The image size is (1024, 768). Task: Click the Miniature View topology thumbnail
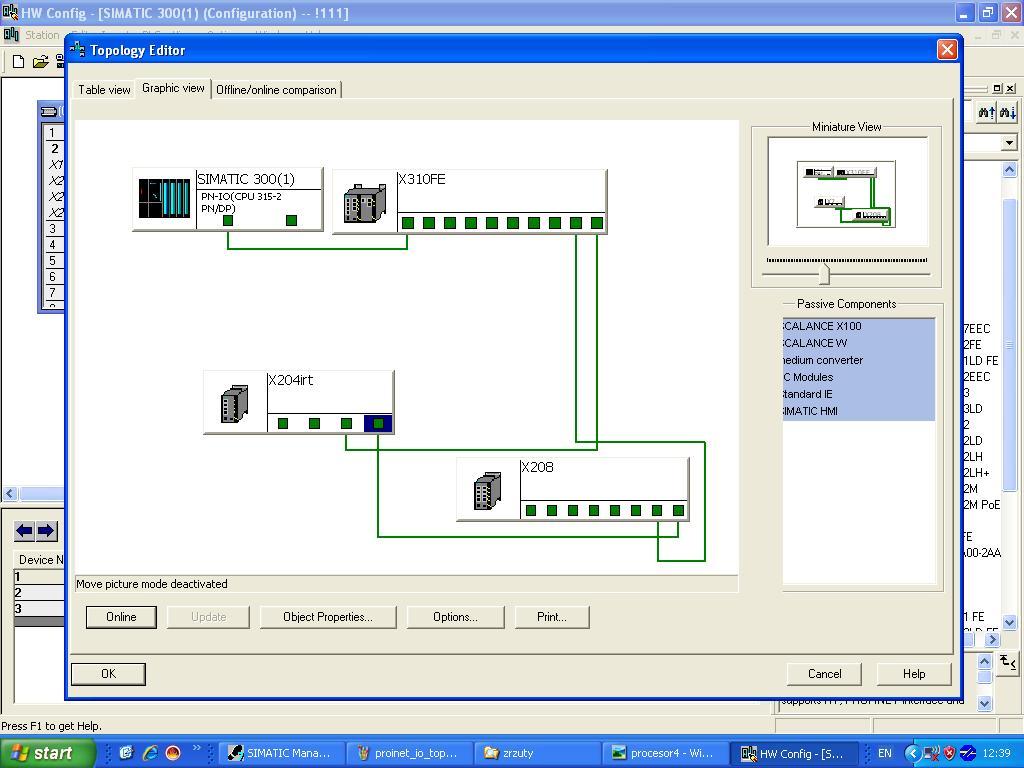coord(846,195)
